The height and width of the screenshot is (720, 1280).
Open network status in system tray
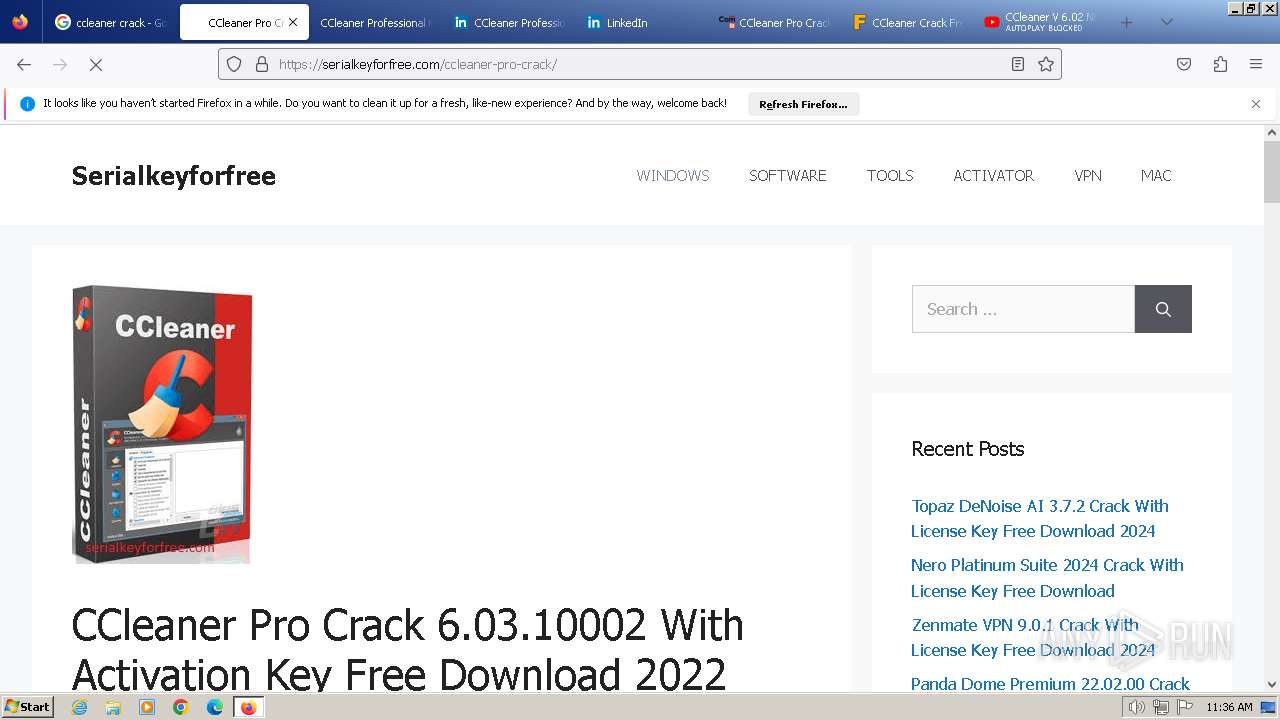(x=1161, y=707)
